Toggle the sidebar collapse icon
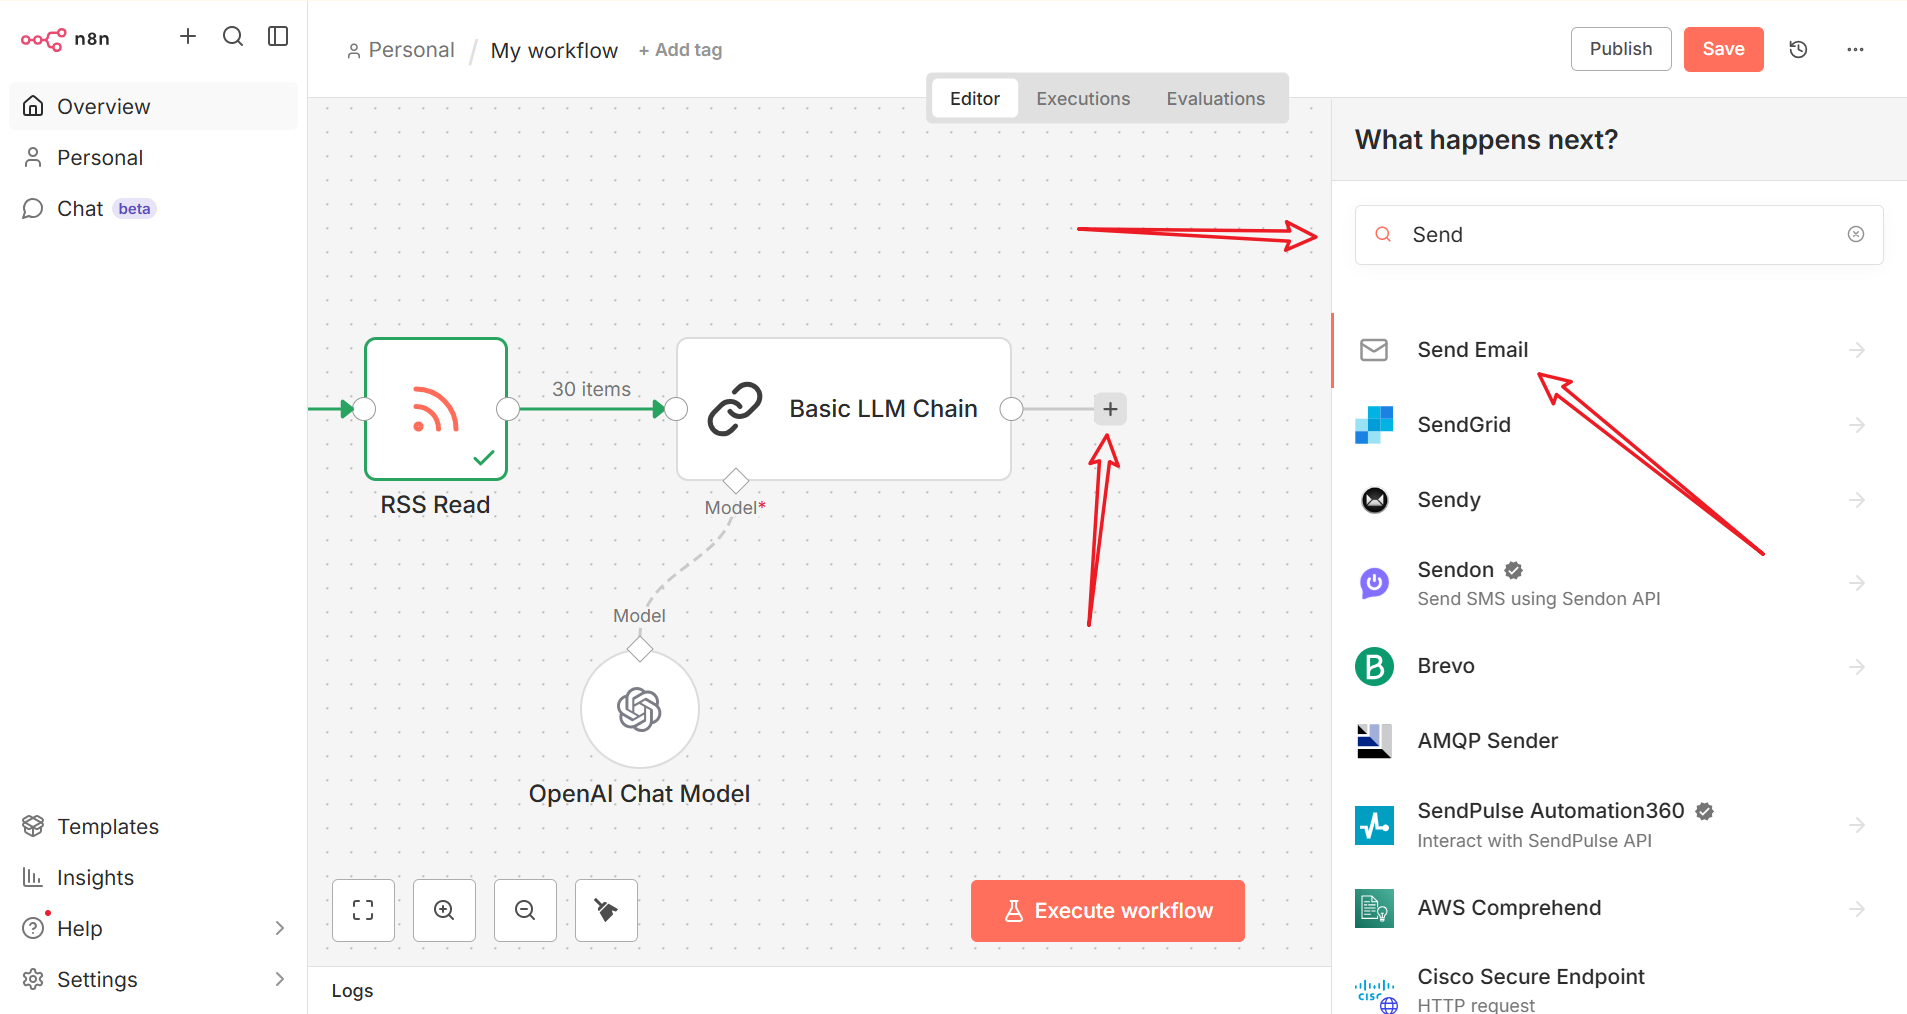This screenshot has width=1907, height=1014. (278, 37)
